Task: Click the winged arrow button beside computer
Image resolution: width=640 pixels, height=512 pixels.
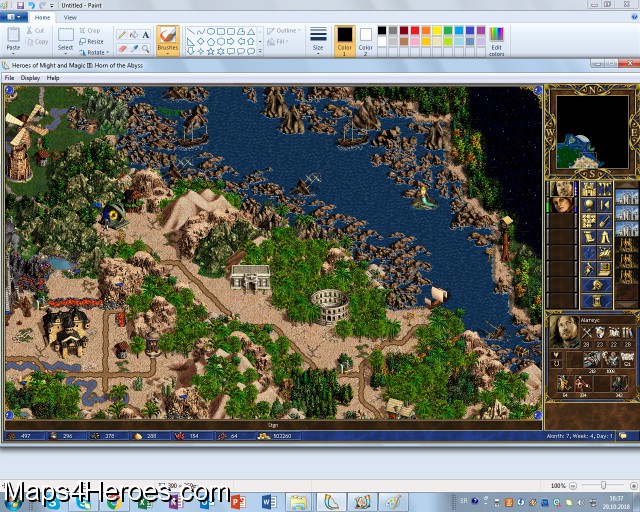Action: click(589, 269)
